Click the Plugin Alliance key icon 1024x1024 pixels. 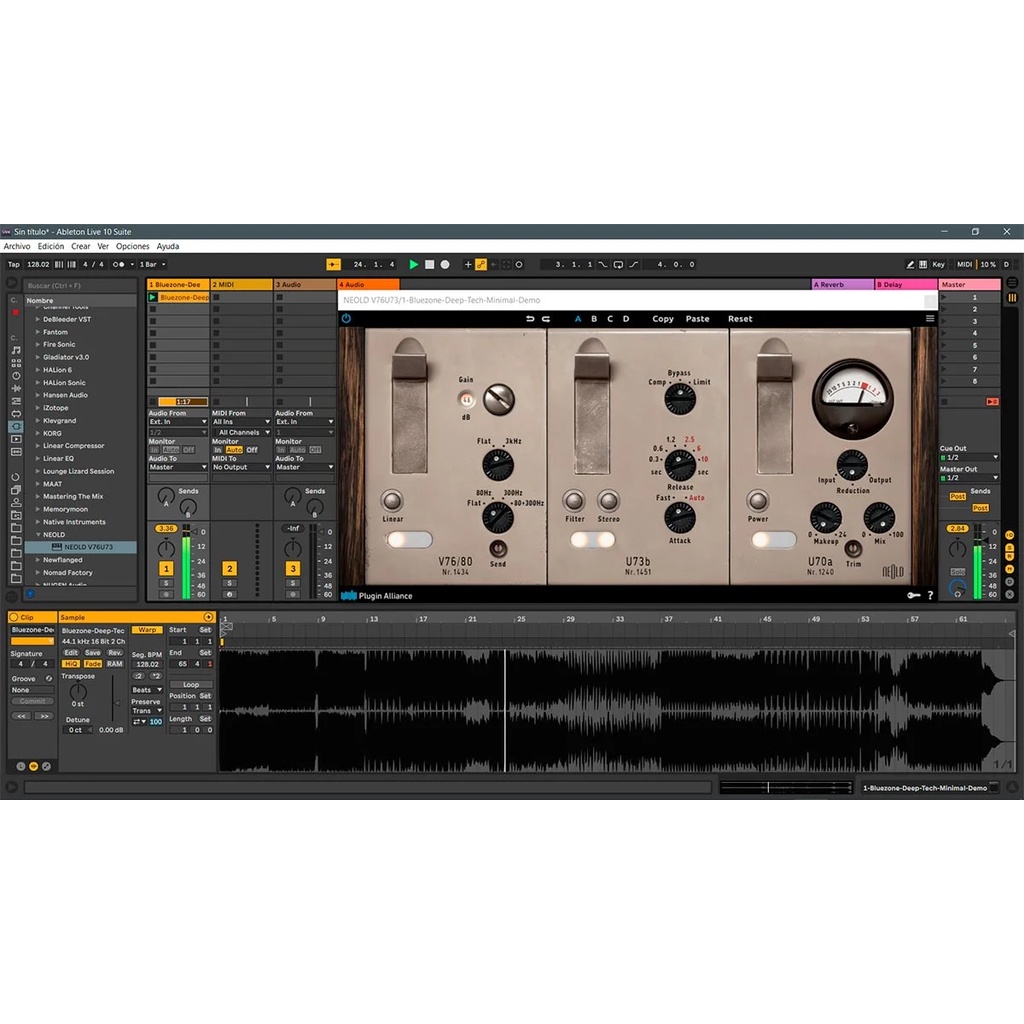click(913, 595)
